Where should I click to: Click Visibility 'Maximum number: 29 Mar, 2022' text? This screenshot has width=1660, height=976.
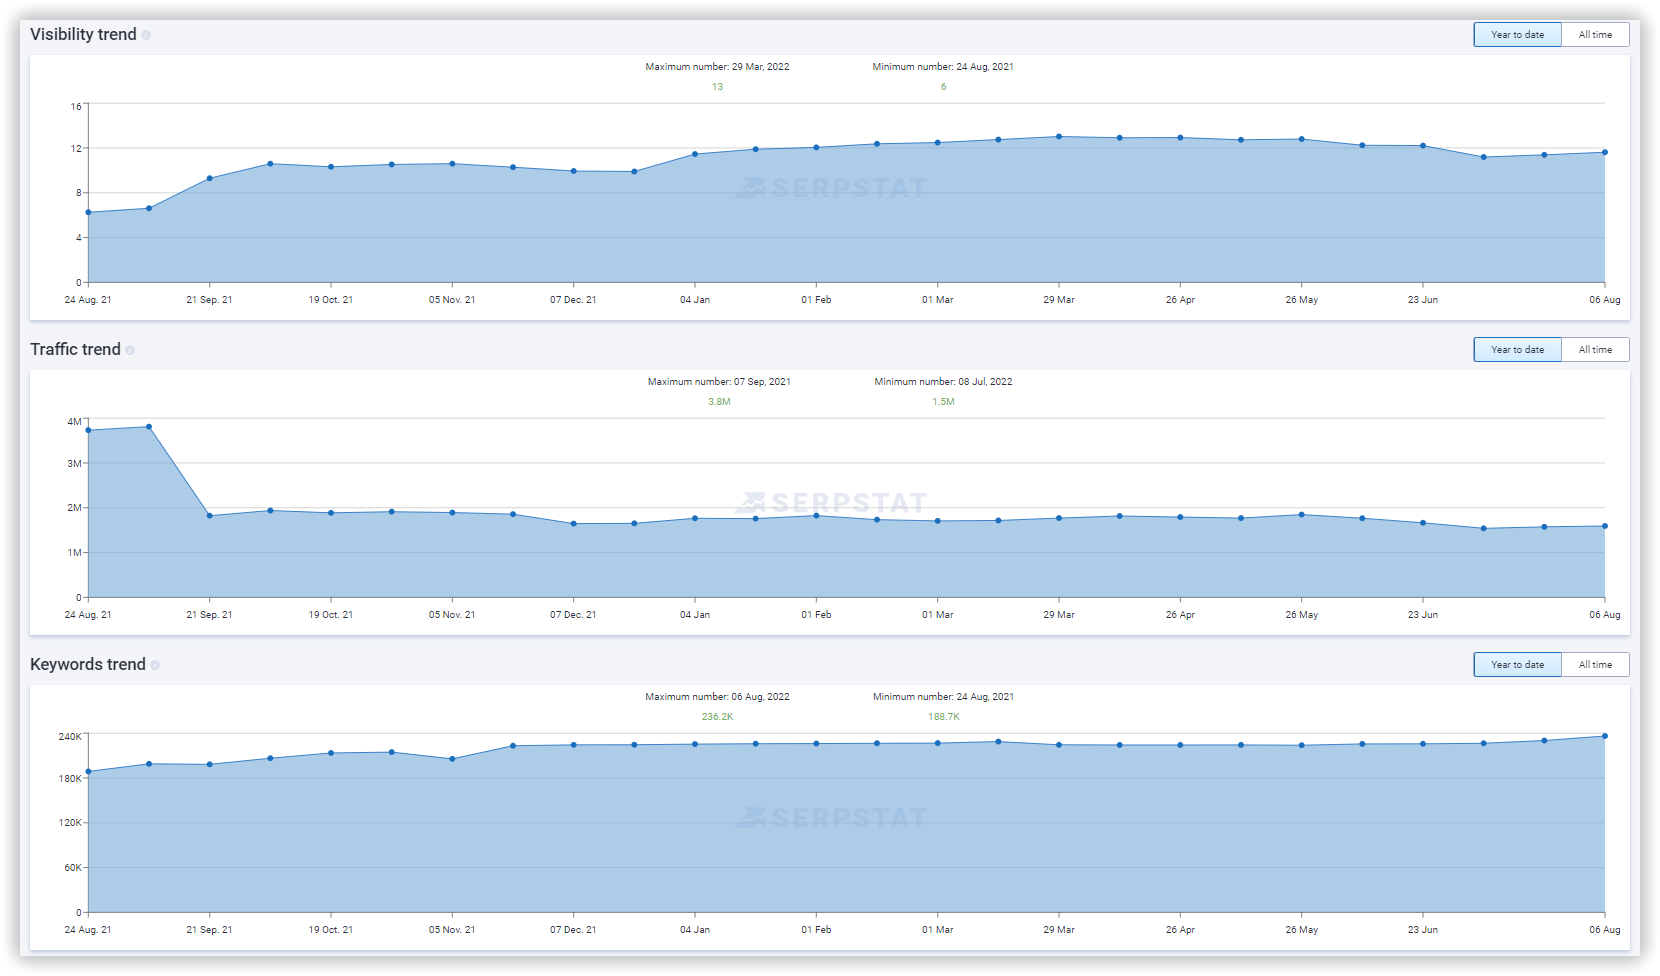point(717,67)
